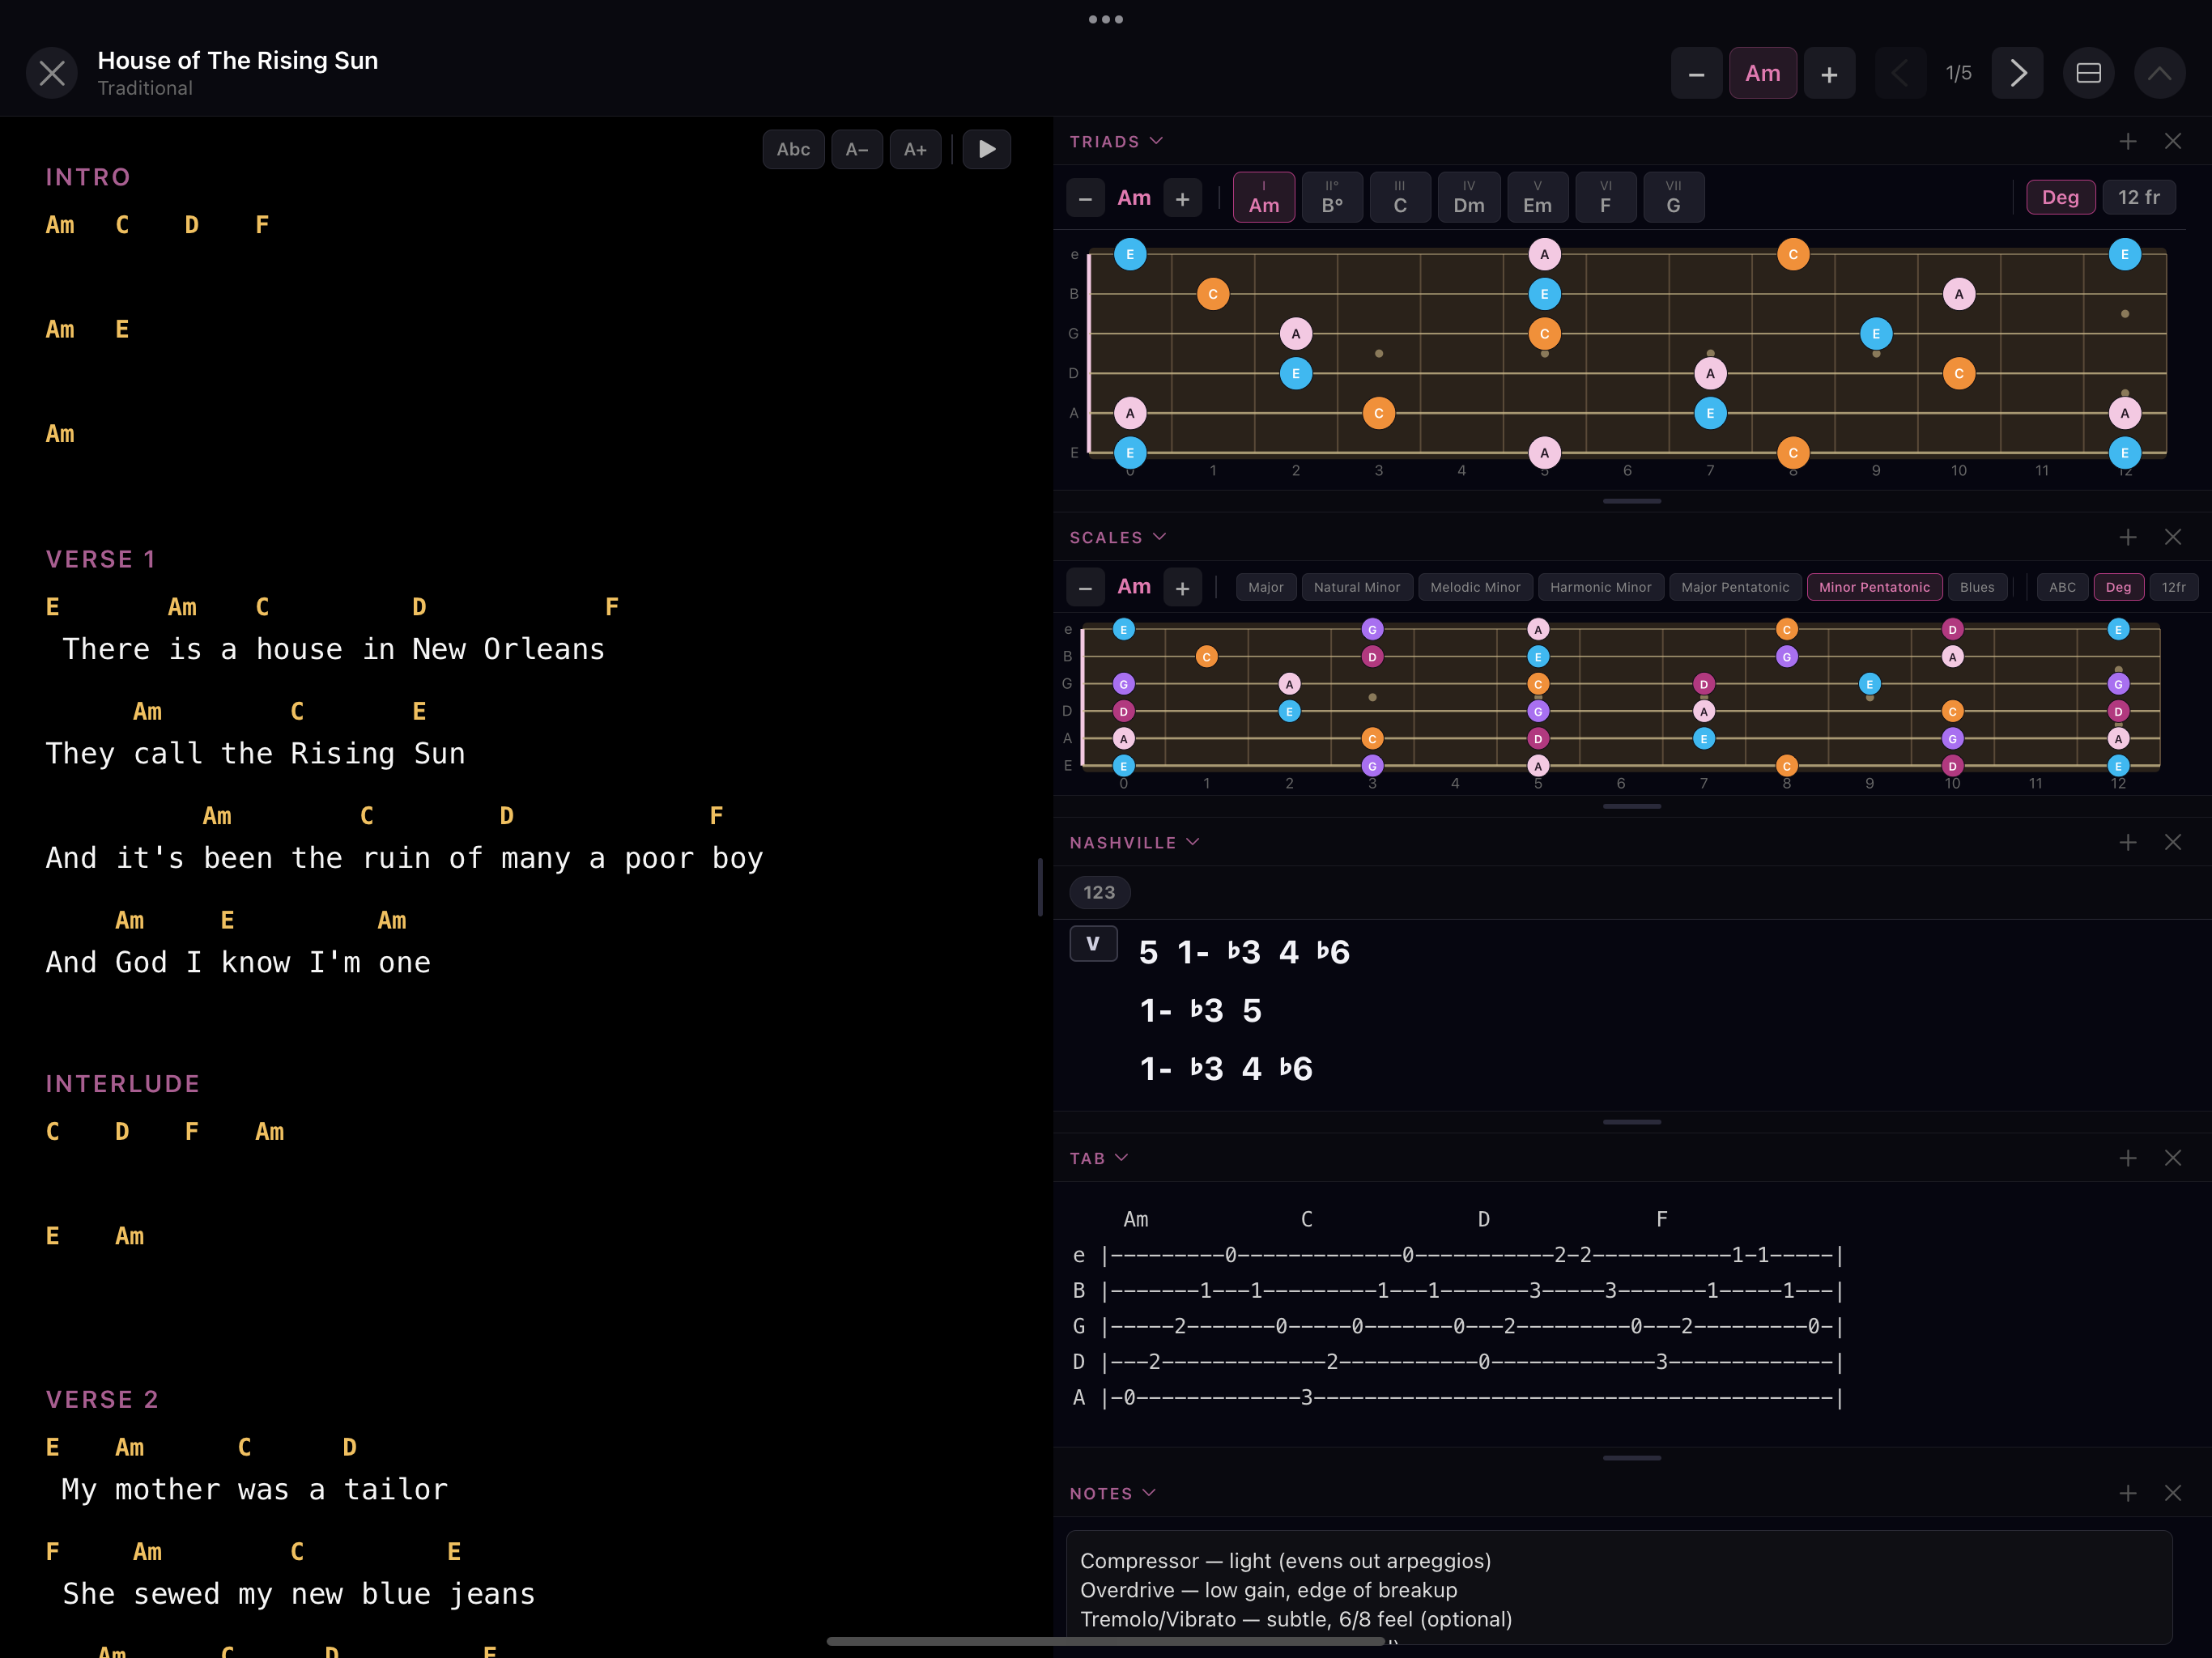2212x1658 pixels.
Task: Transpose key down with top minus button
Action: pos(1697,73)
